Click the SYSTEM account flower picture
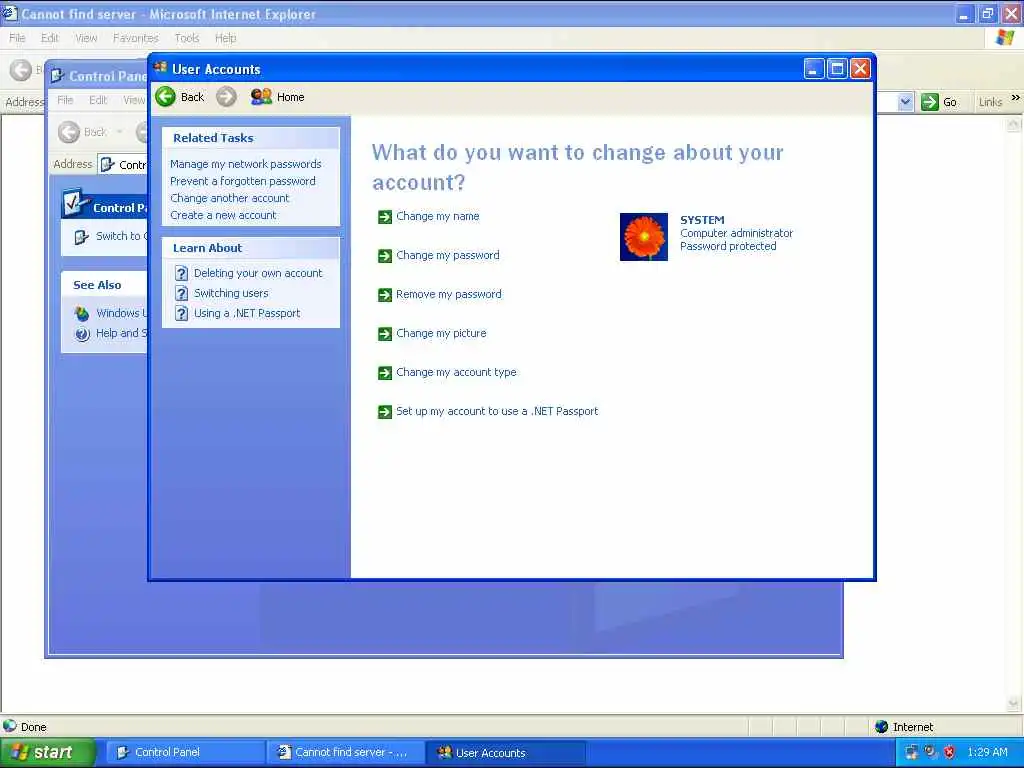 click(644, 236)
